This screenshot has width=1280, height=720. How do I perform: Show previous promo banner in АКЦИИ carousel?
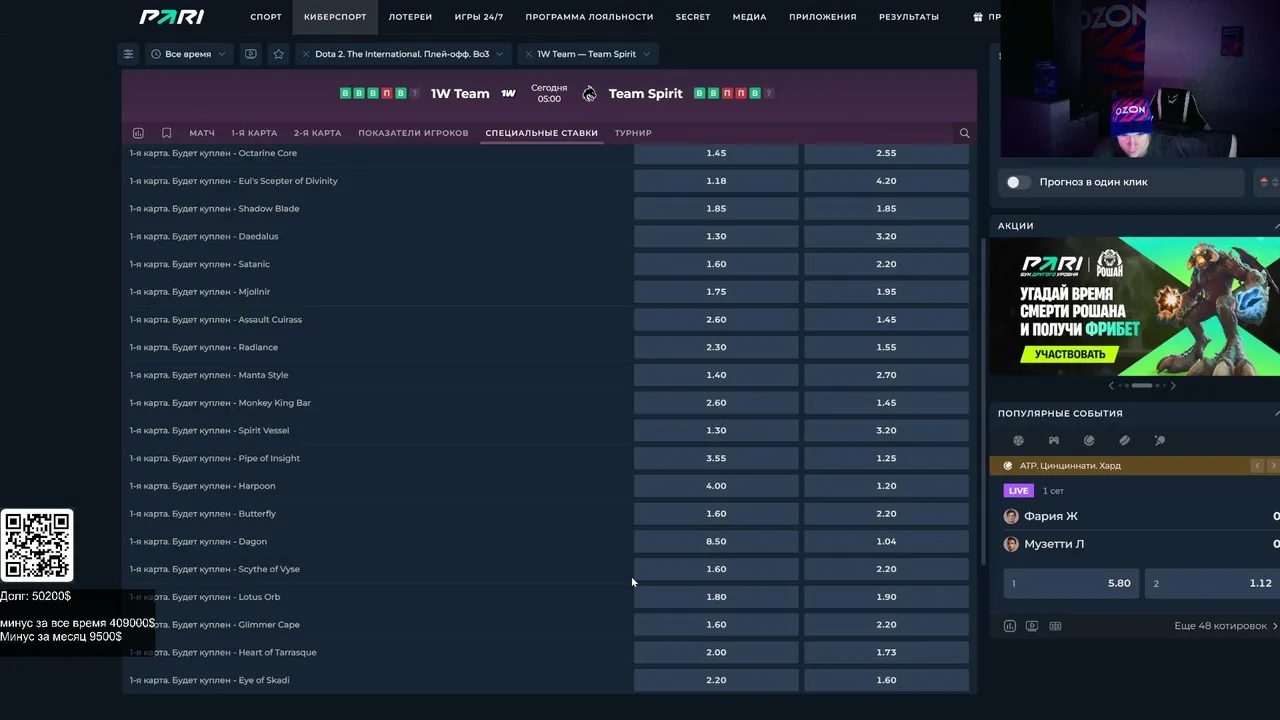1111,385
